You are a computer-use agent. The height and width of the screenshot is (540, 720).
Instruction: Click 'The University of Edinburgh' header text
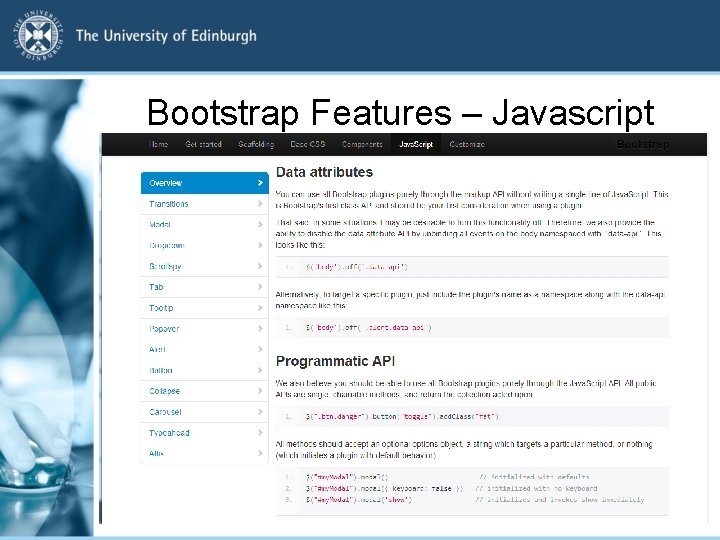(166, 36)
